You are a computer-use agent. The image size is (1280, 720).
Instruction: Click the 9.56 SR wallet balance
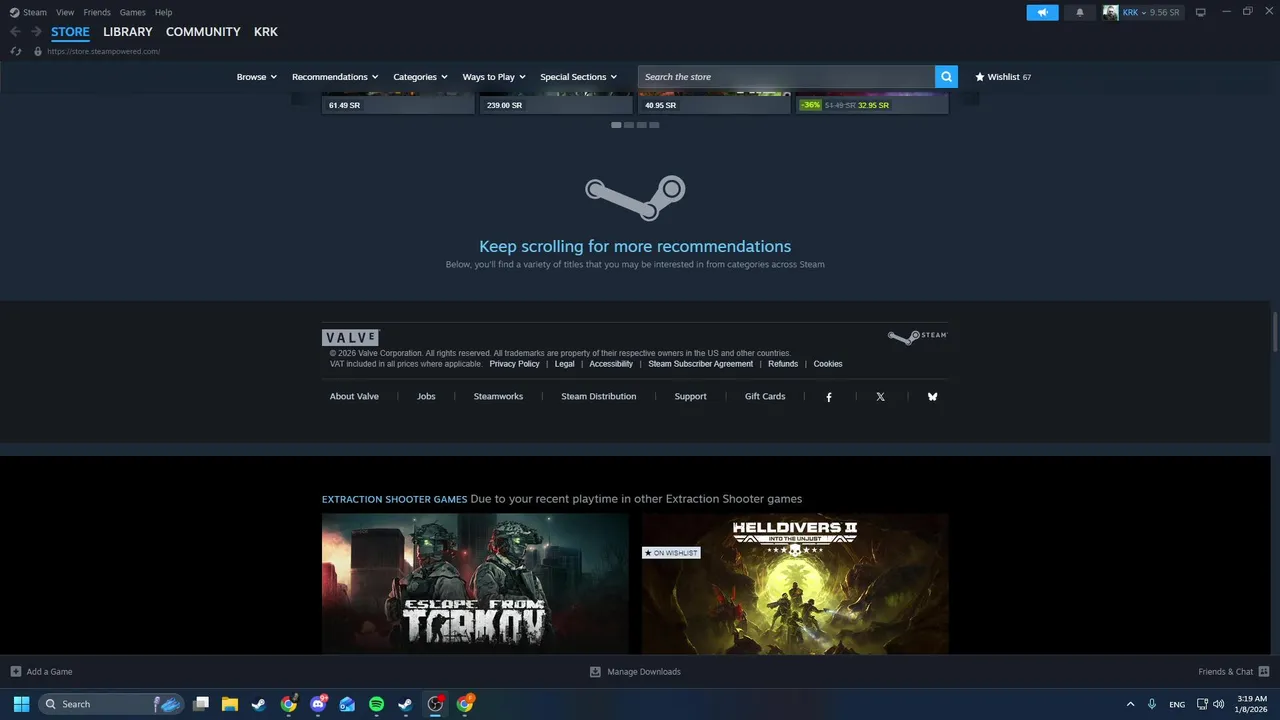[x=1164, y=12]
